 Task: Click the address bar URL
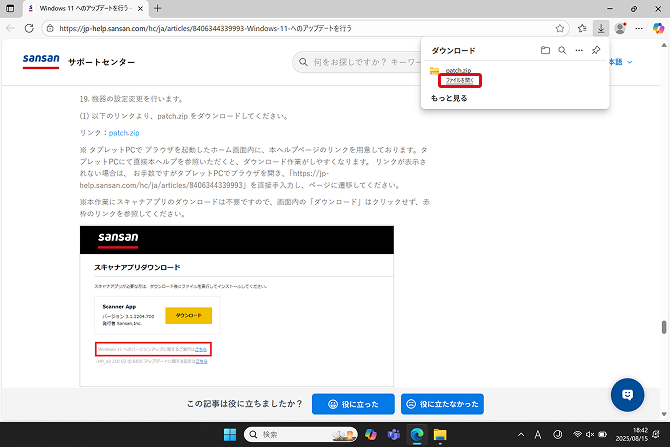205,28
